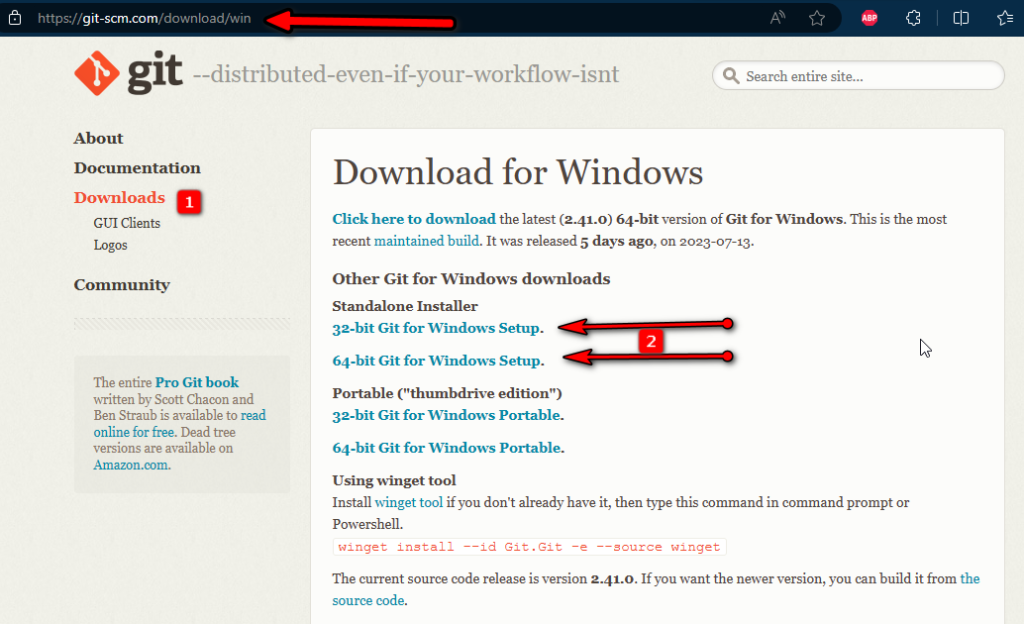Image resolution: width=1024 pixels, height=624 pixels.
Task: Focus the 'Search entire site...' field
Action: (857, 76)
